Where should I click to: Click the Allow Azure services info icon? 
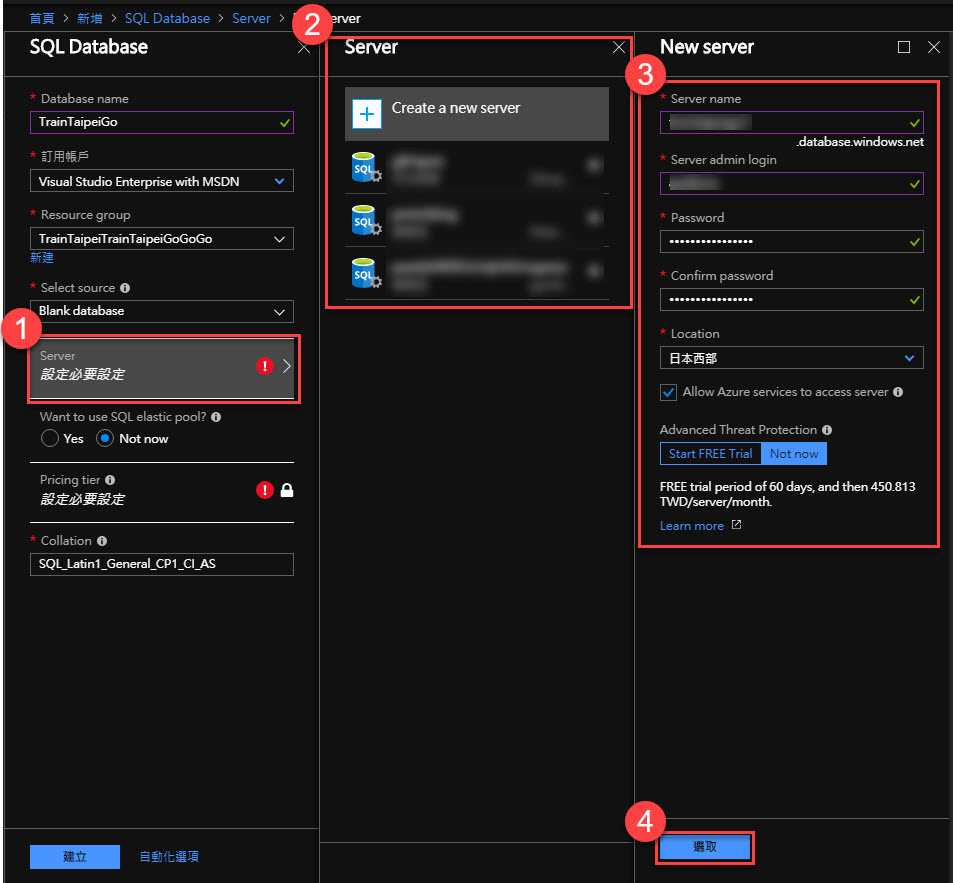898,392
